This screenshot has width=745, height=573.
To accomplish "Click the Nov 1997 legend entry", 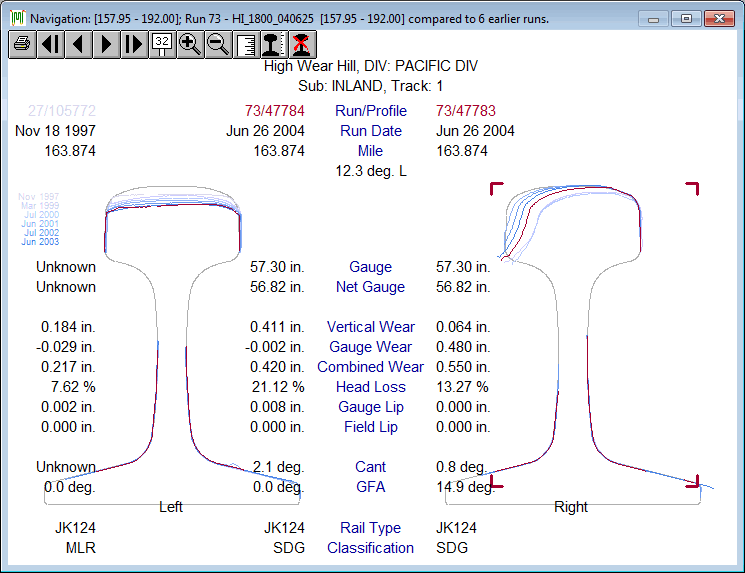I will [39, 197].
